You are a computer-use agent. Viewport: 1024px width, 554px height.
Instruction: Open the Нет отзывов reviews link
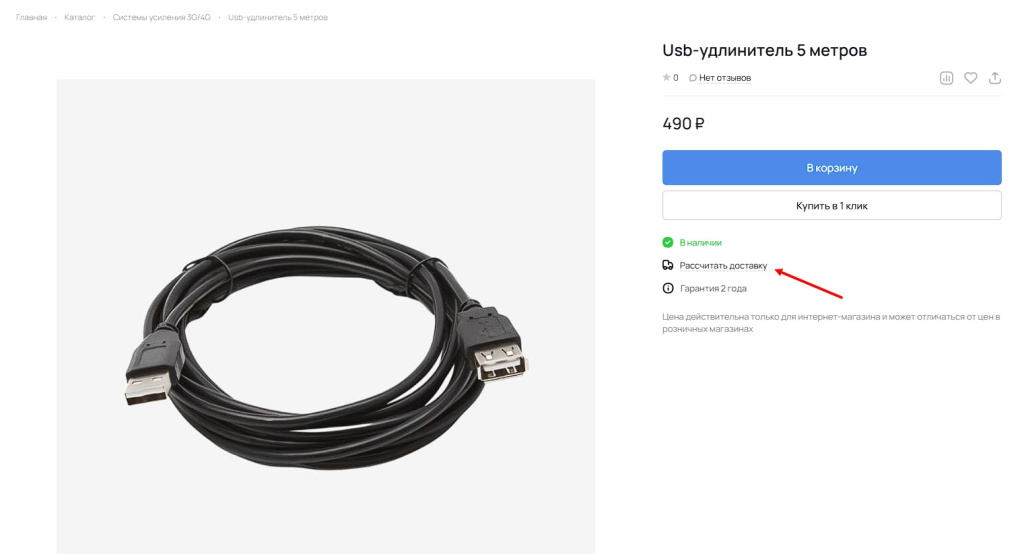(725, 78)
